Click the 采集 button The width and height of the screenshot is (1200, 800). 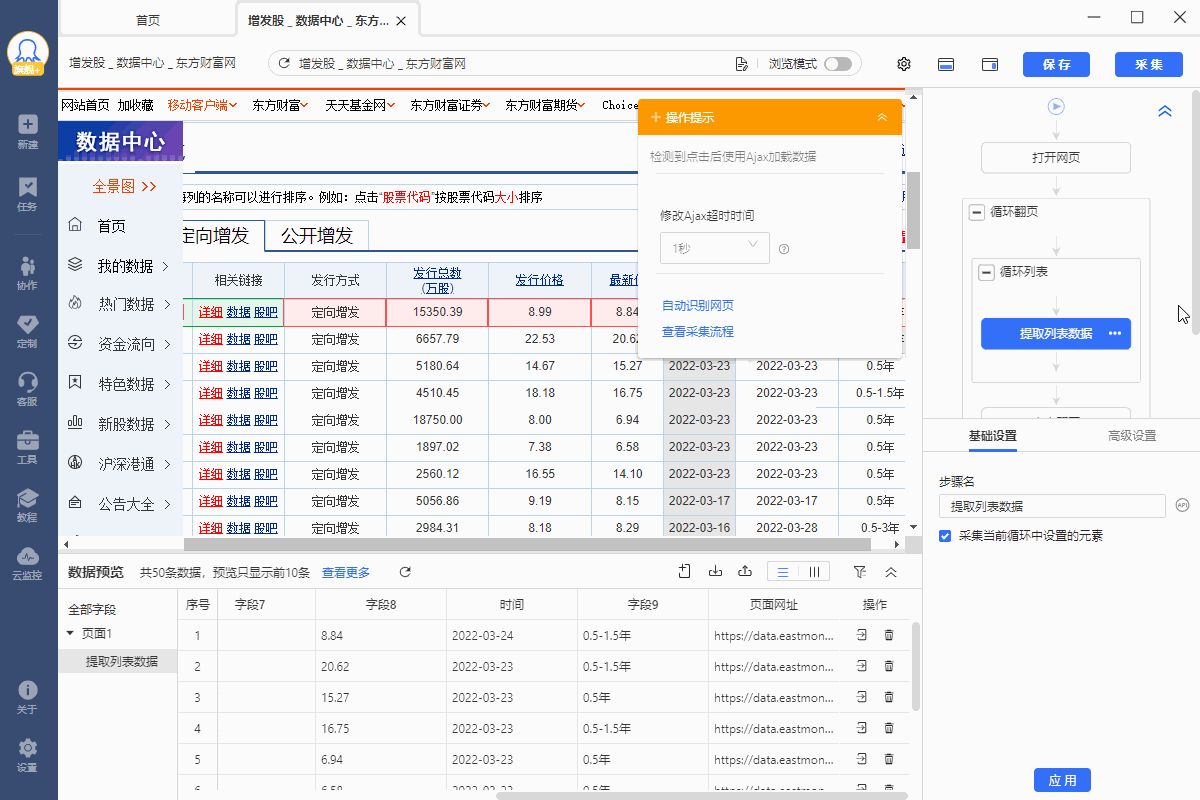click(1149, 64)
